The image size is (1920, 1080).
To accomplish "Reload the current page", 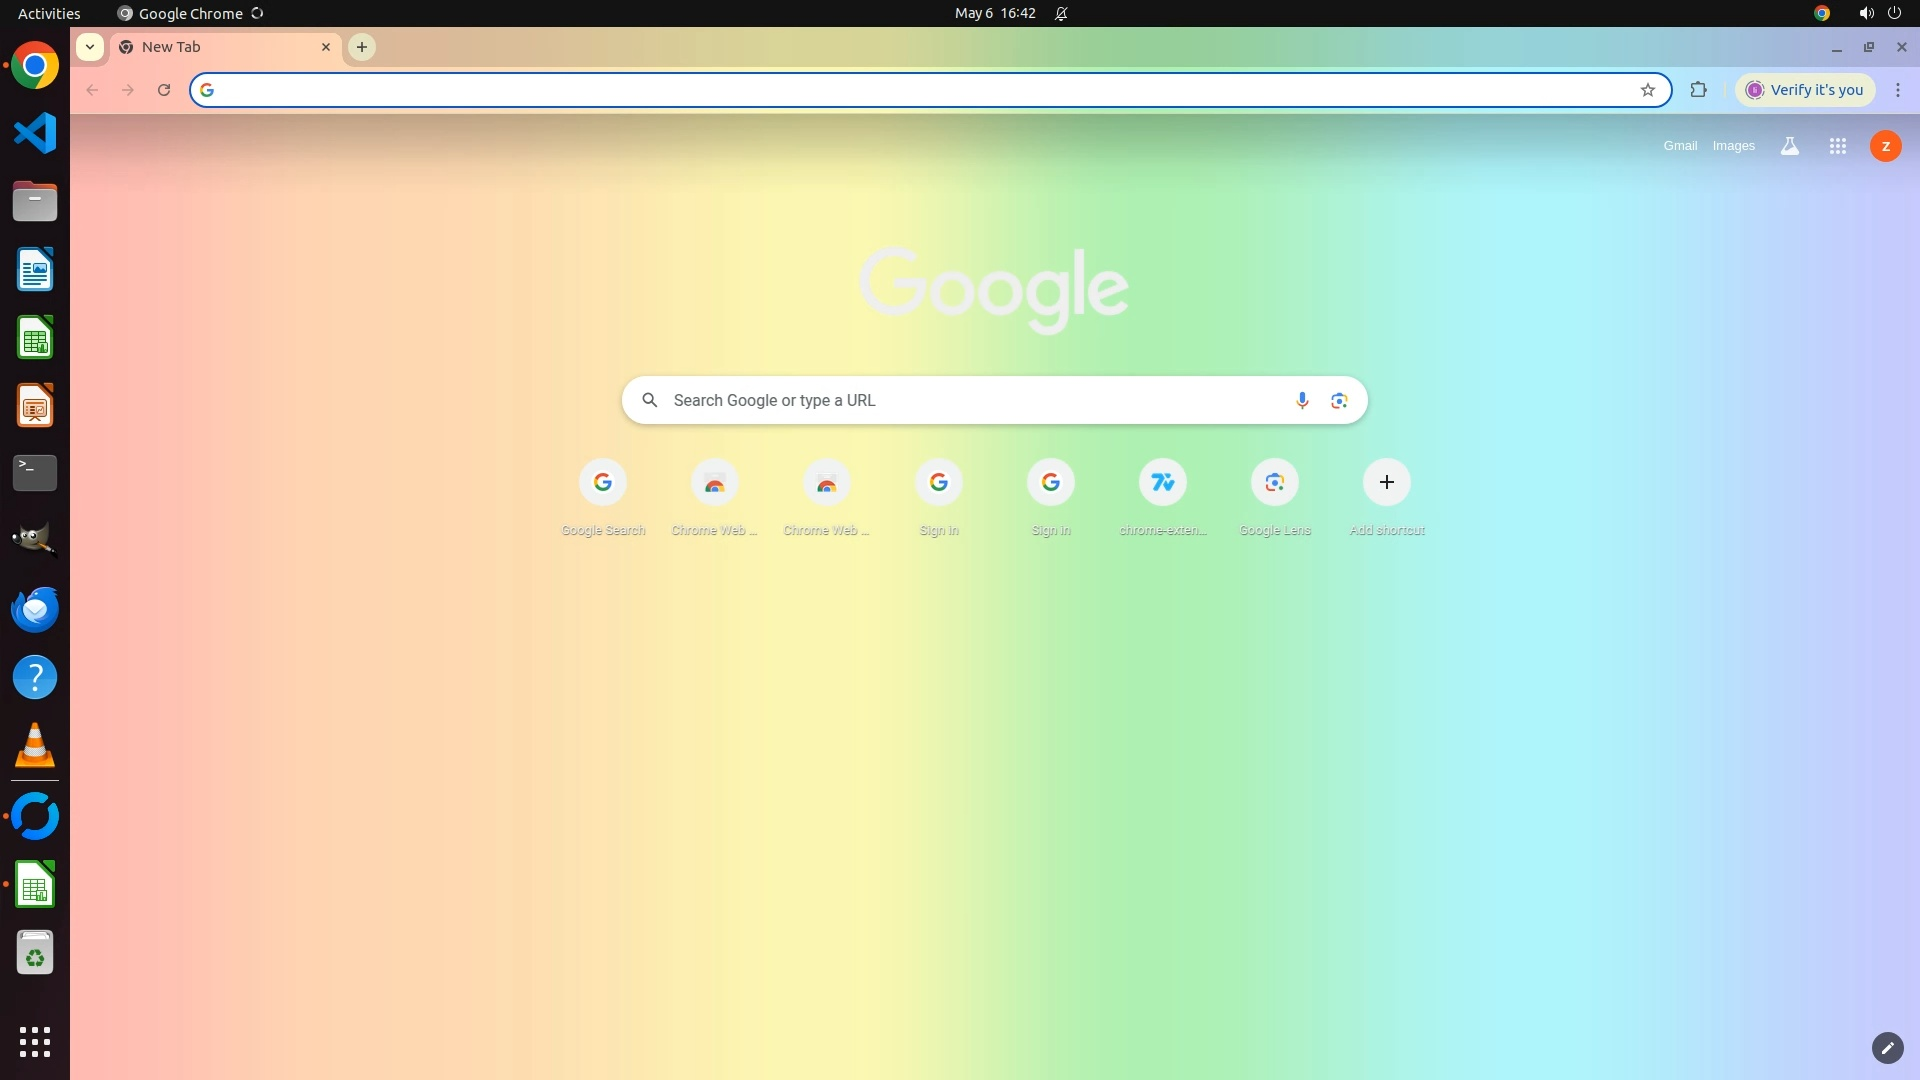I will point(164,90).
